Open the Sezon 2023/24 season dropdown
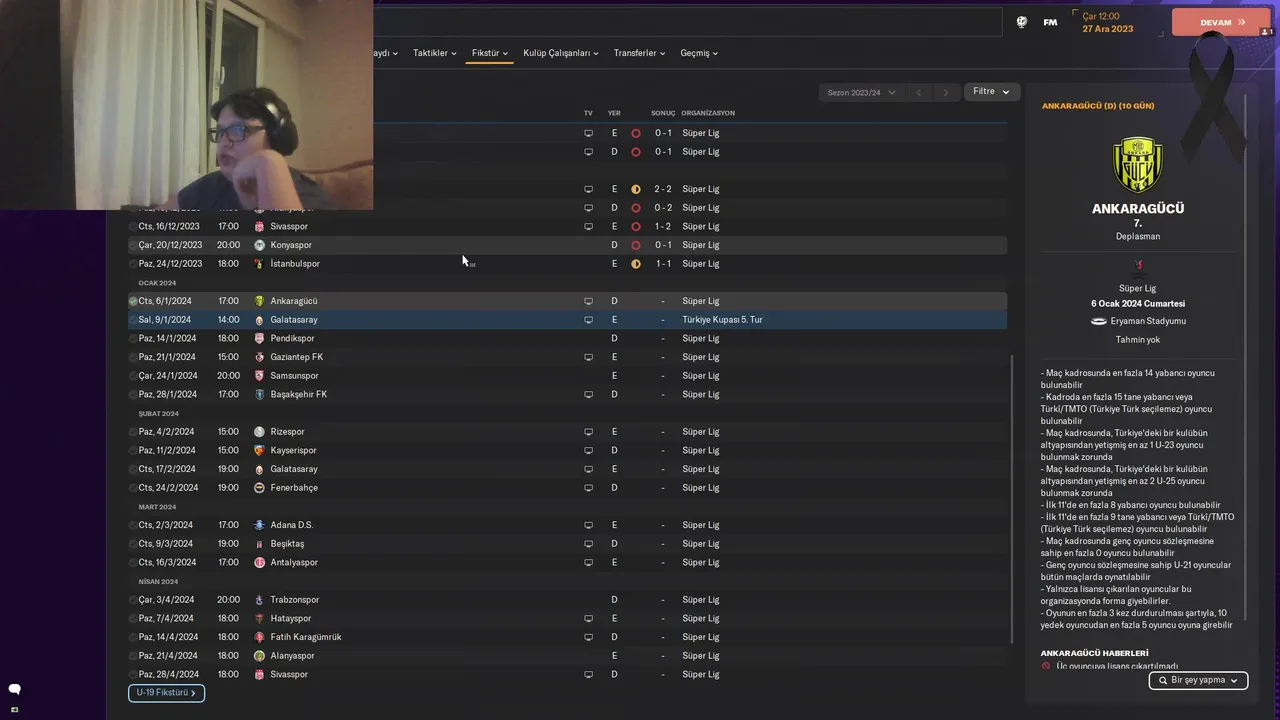This screenshot has height=720, width=1280. 861,92
